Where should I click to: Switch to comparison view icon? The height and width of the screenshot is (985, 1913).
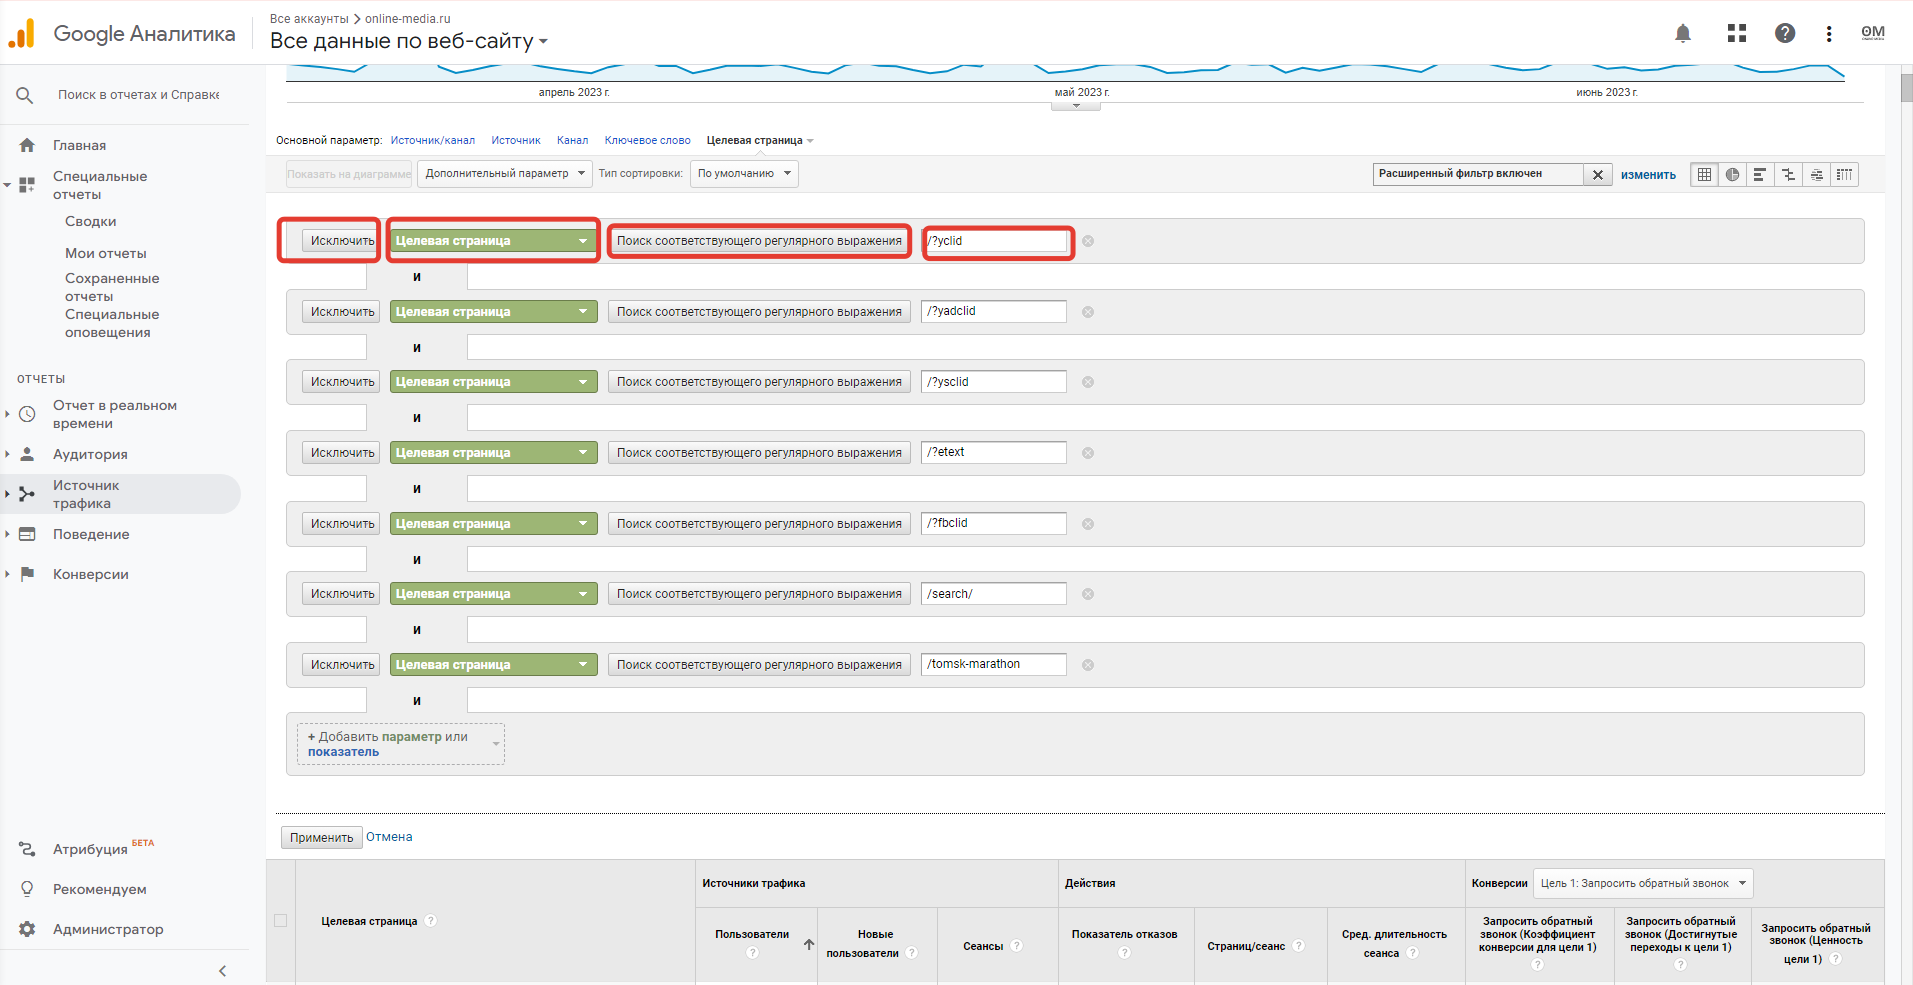1788,174
